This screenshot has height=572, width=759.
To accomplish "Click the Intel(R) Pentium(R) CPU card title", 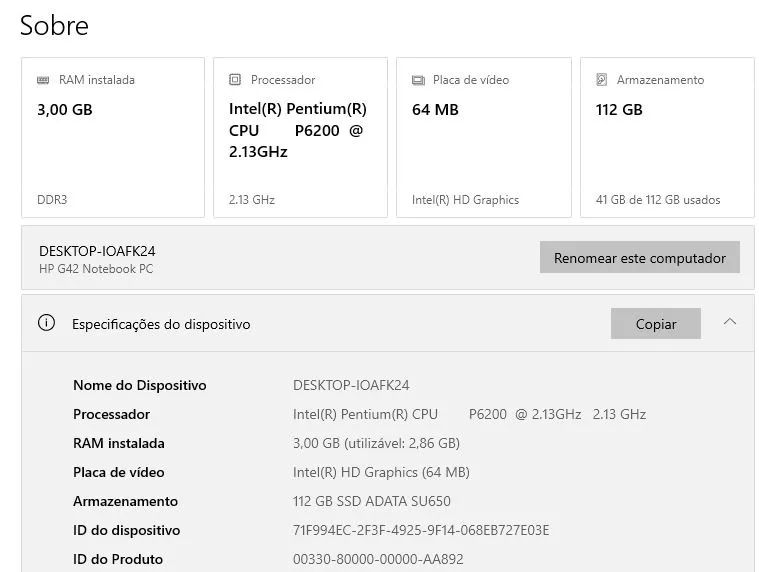I will pyautogui.click(x=298, y=130).
